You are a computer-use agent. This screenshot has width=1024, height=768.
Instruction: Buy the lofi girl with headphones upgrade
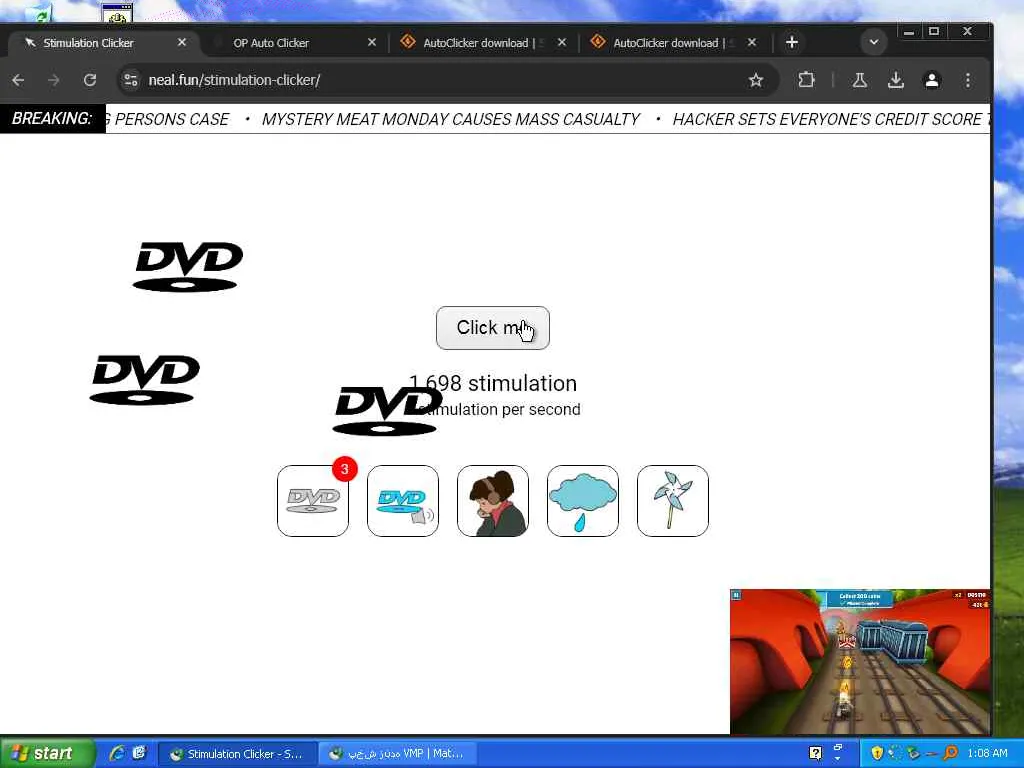tap(493, 501)
